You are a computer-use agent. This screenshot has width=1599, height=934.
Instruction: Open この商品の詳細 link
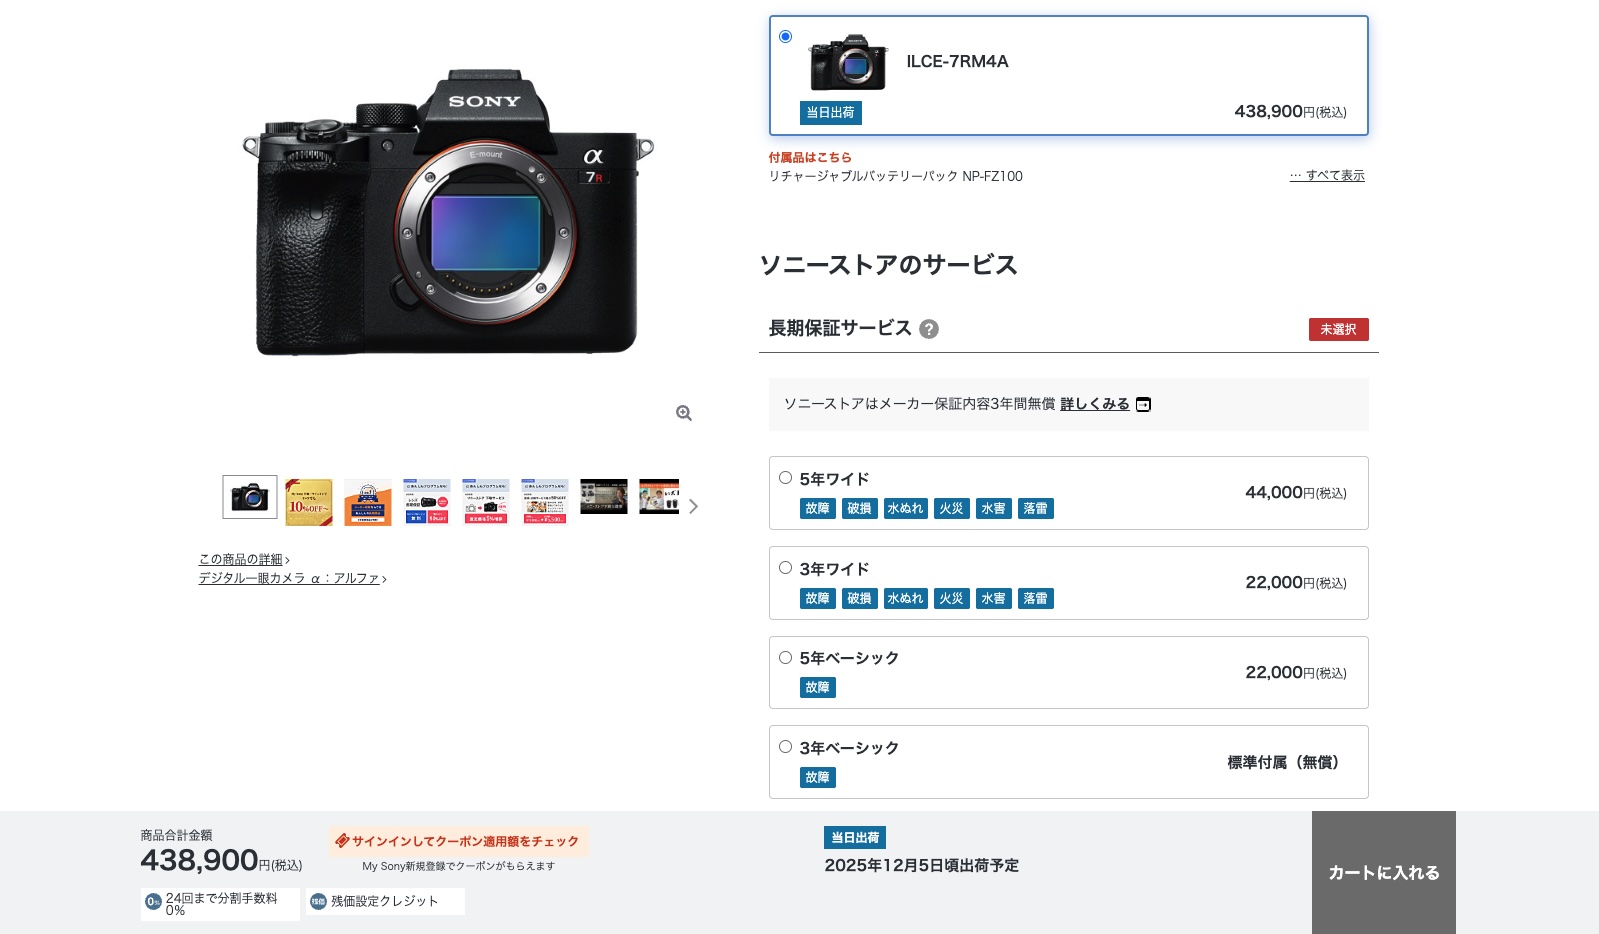pyautogui.click(x=241, y=560)
